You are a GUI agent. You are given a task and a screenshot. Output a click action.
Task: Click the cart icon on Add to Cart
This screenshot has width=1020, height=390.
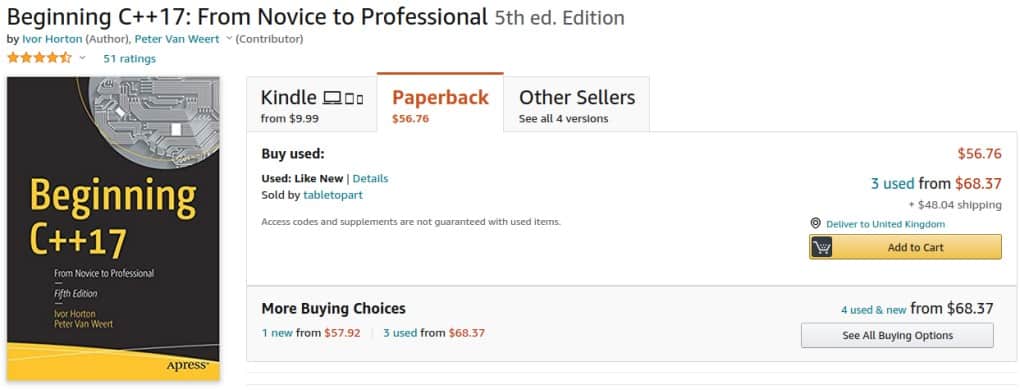(822, 247)
